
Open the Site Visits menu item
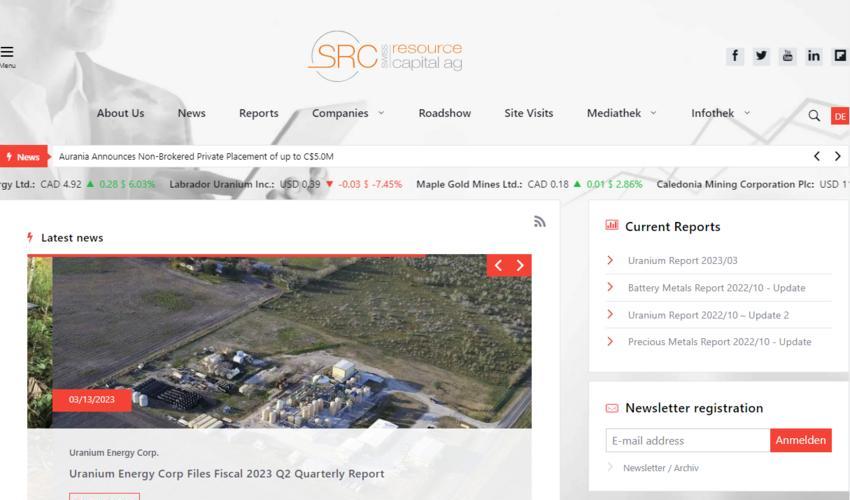click(x=529, y=113)
